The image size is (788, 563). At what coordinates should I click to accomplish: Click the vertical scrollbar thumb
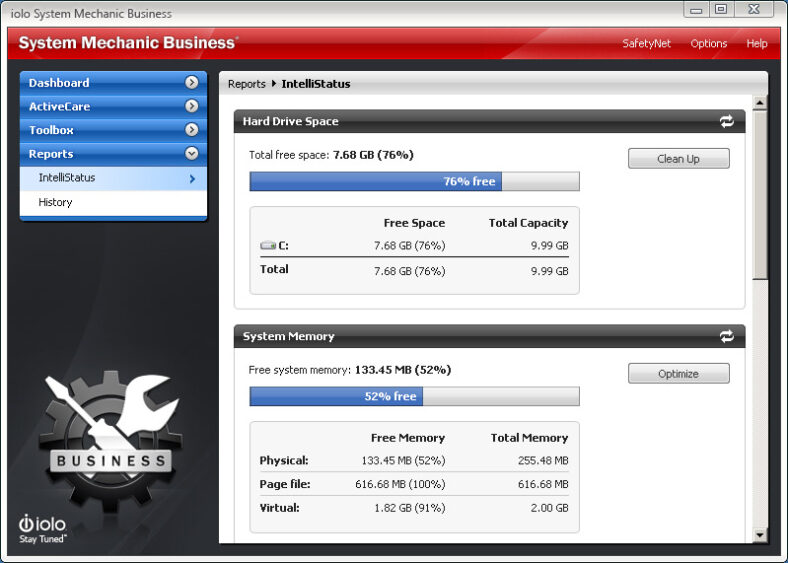click(x=760, y=195)
